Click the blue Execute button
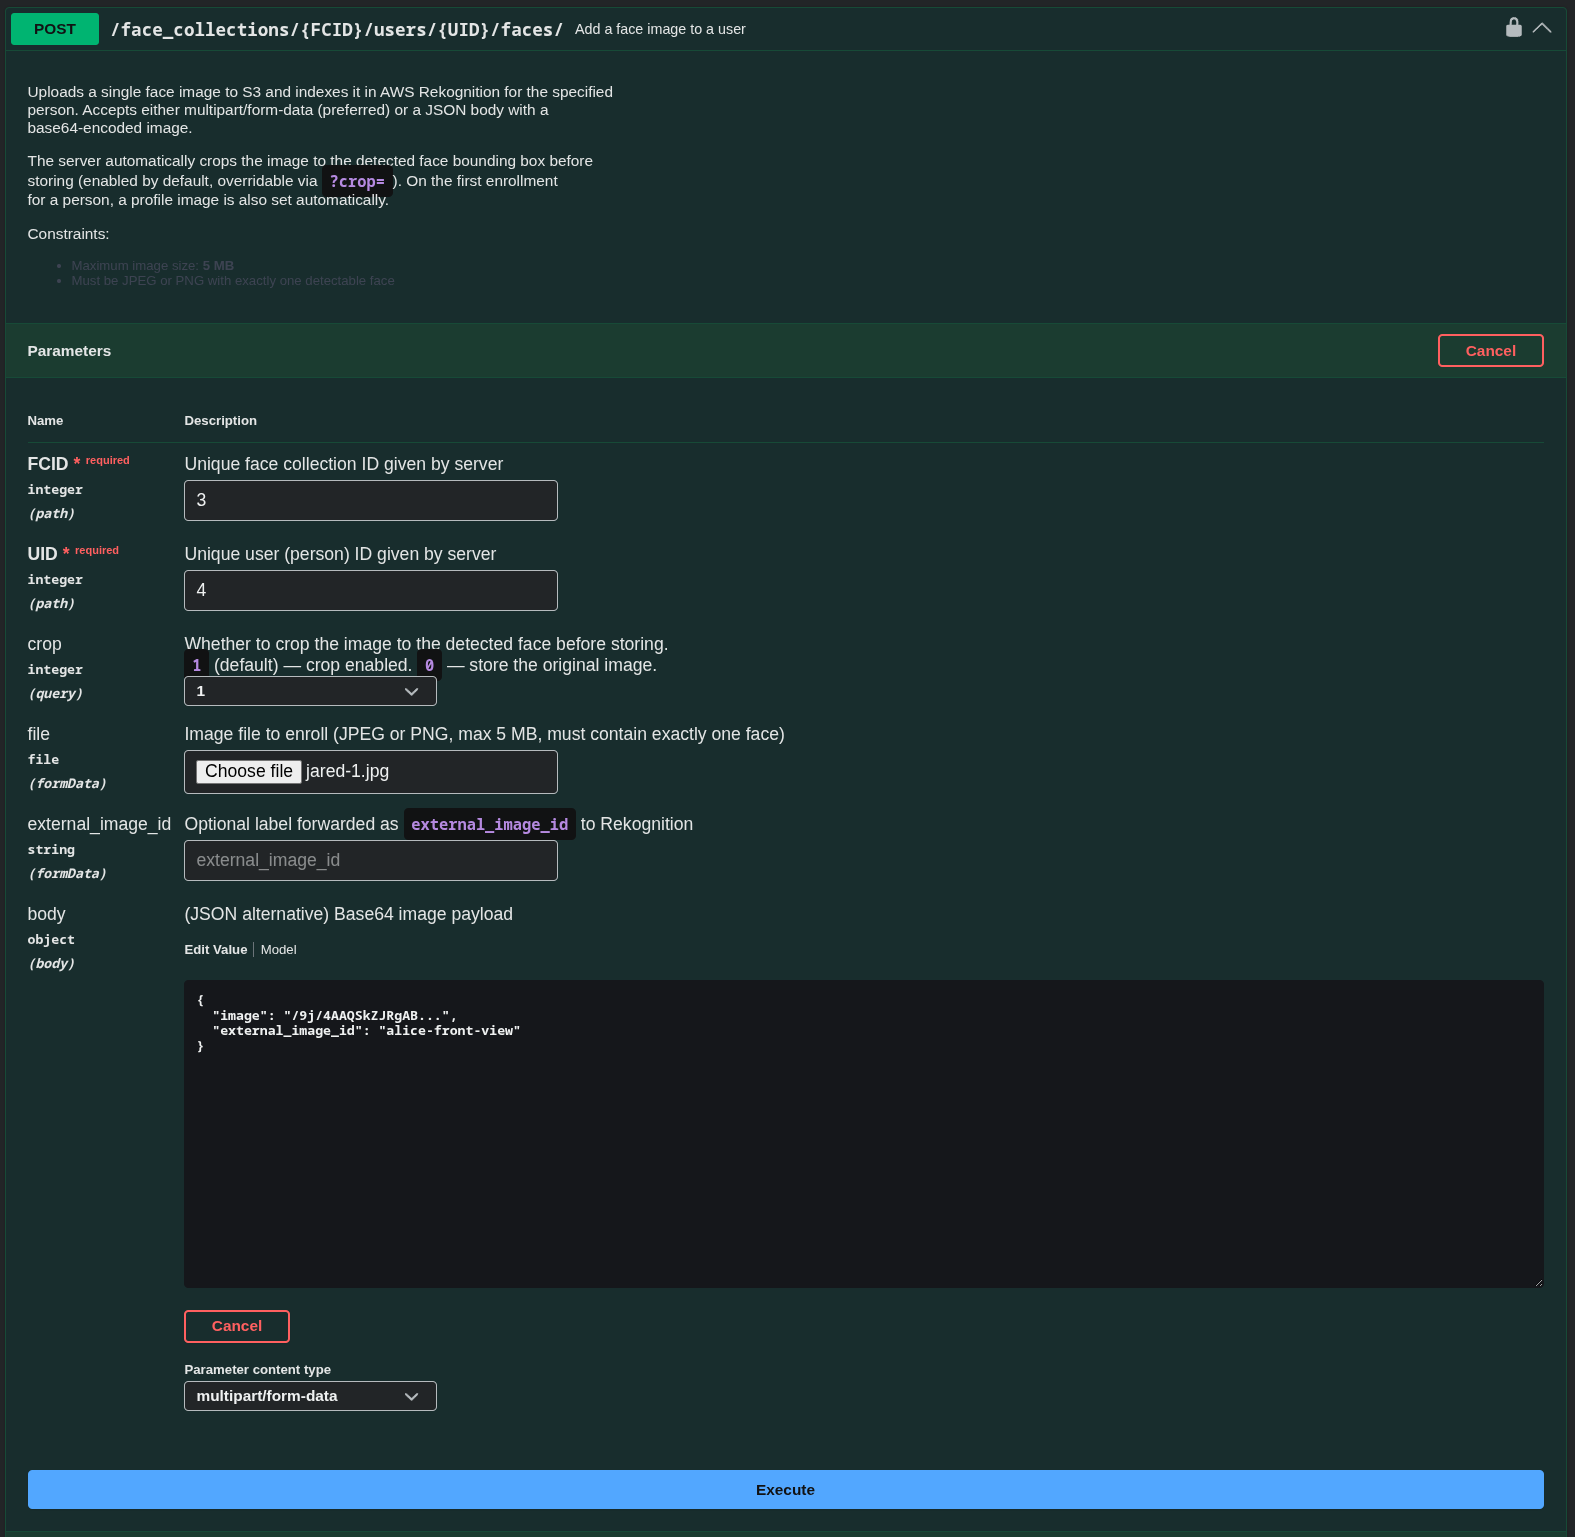This screenshot has width=1575, height=1537. click(x=785, y=1490)
